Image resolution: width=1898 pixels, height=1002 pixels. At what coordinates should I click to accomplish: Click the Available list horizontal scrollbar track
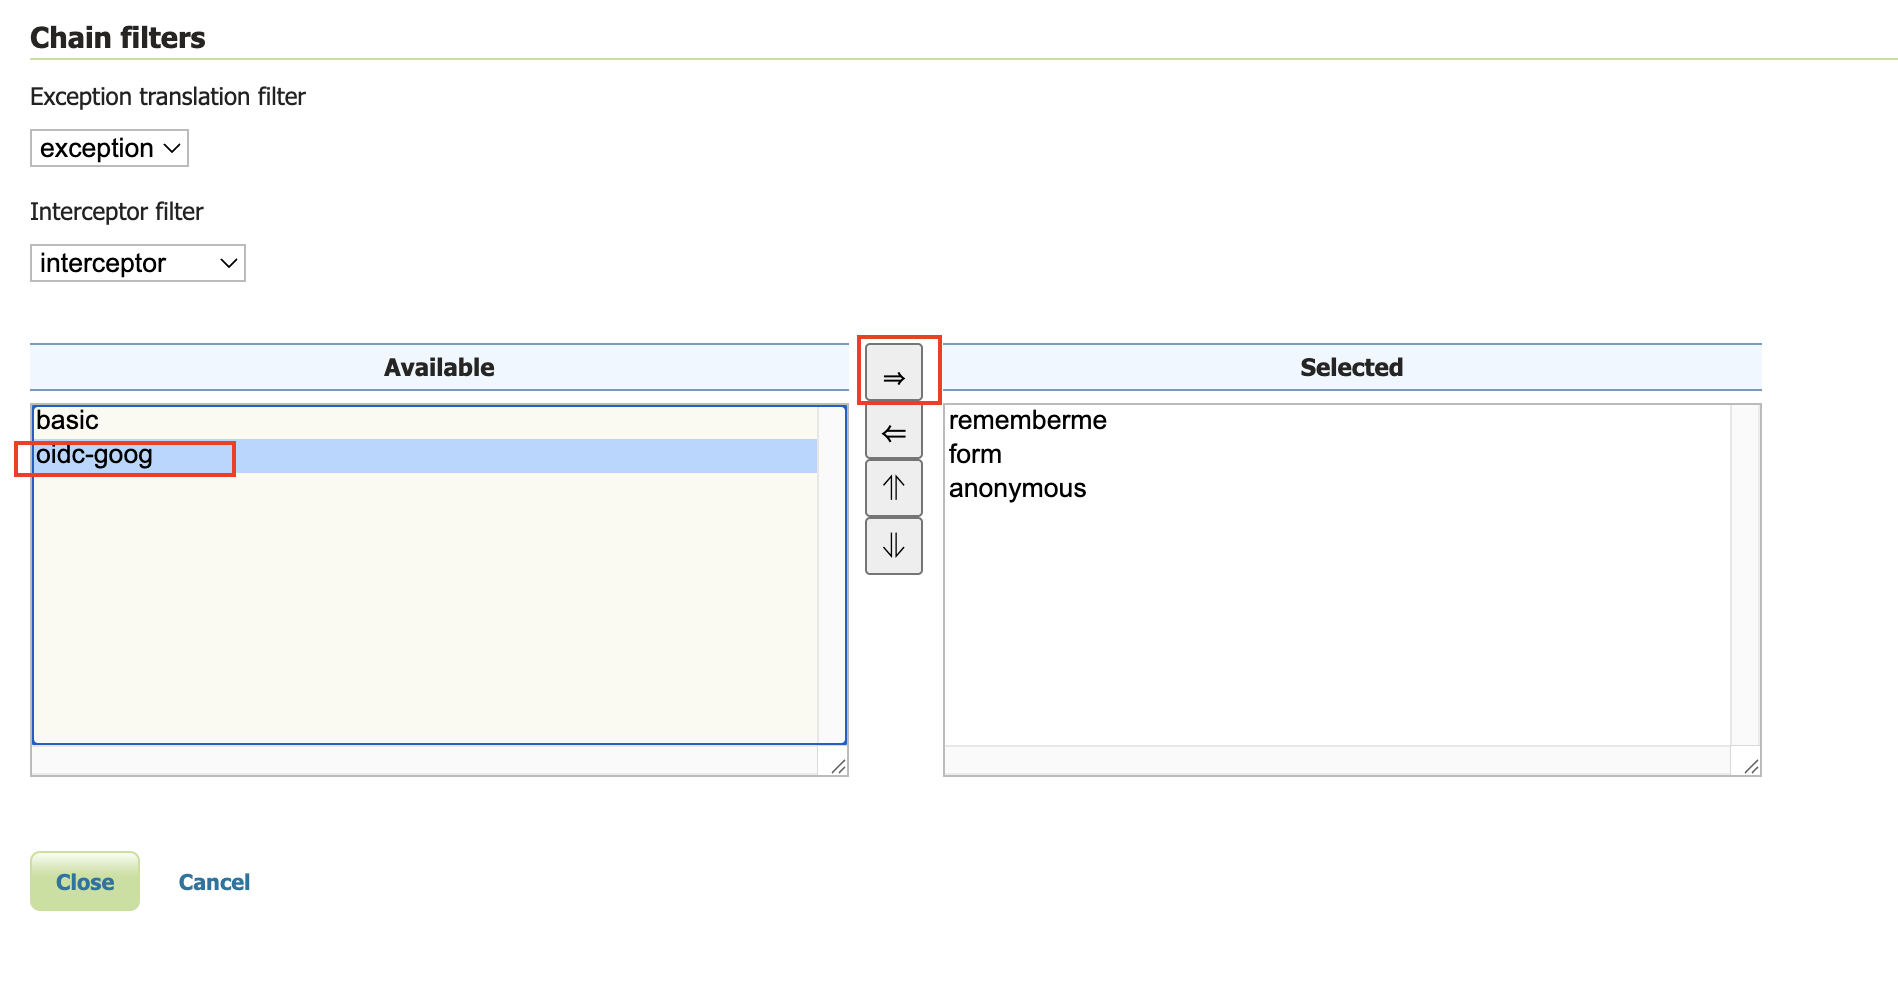tap(424, 762)
